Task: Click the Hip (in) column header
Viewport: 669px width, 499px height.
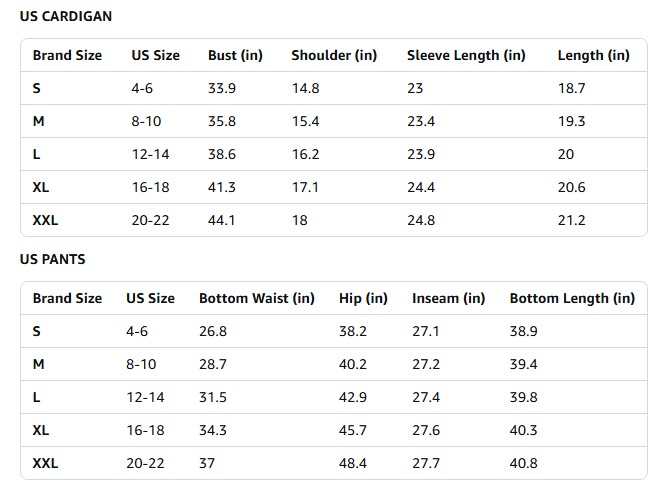Action: coord(363,298)
